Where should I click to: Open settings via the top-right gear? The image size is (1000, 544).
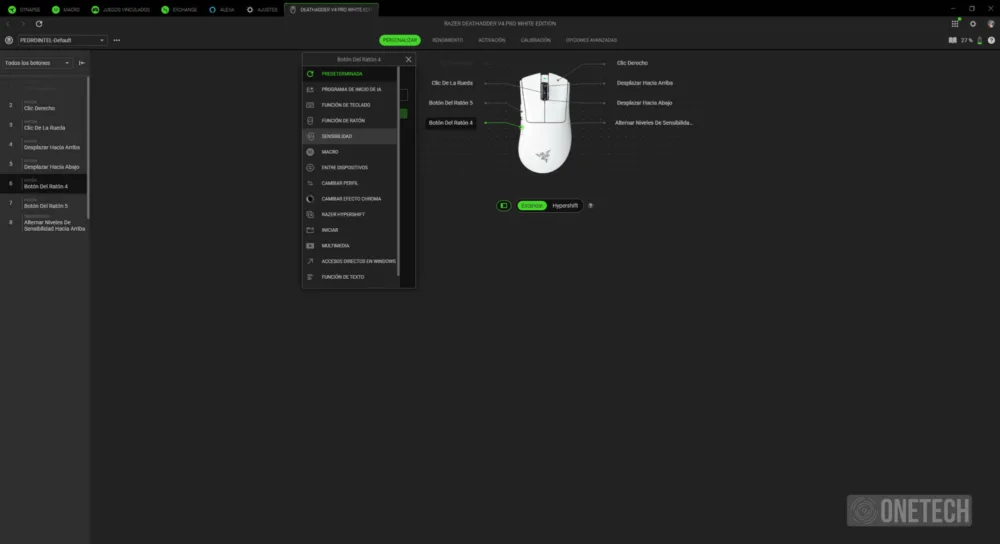[x=973, y=24]
